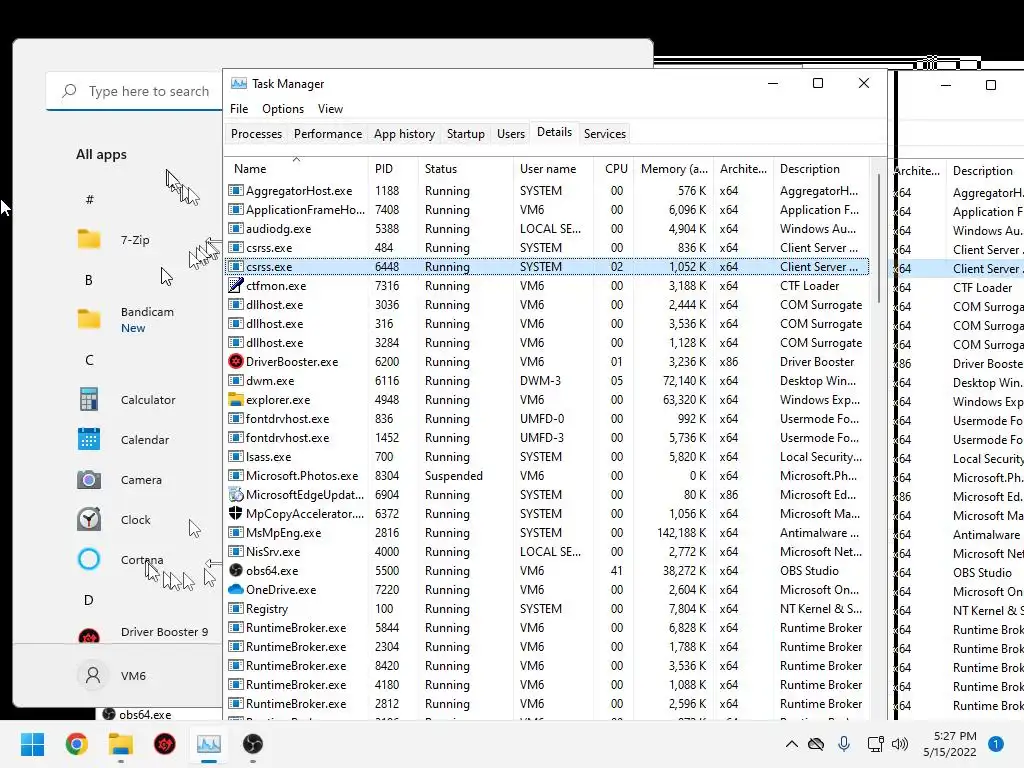Open File Explorer from the taskbar
Screen dimensions: 1024x768
(121, 744)
